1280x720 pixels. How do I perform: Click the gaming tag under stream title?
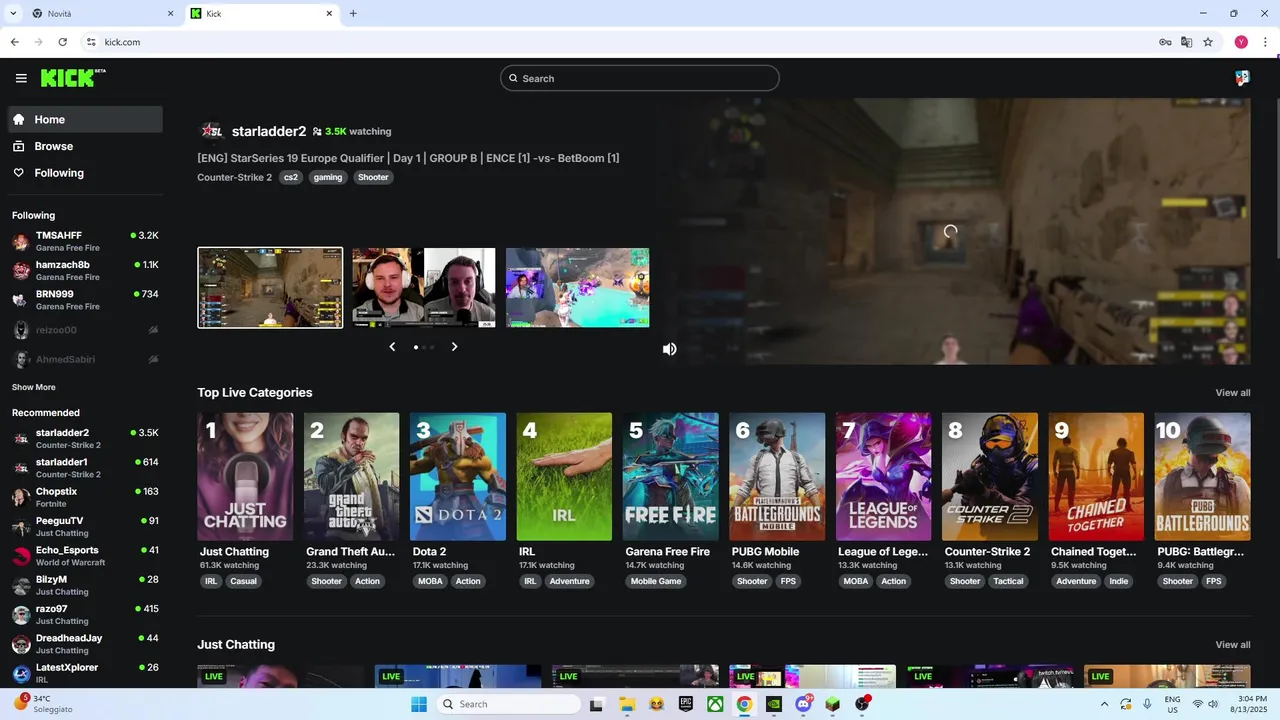(328, 177)
